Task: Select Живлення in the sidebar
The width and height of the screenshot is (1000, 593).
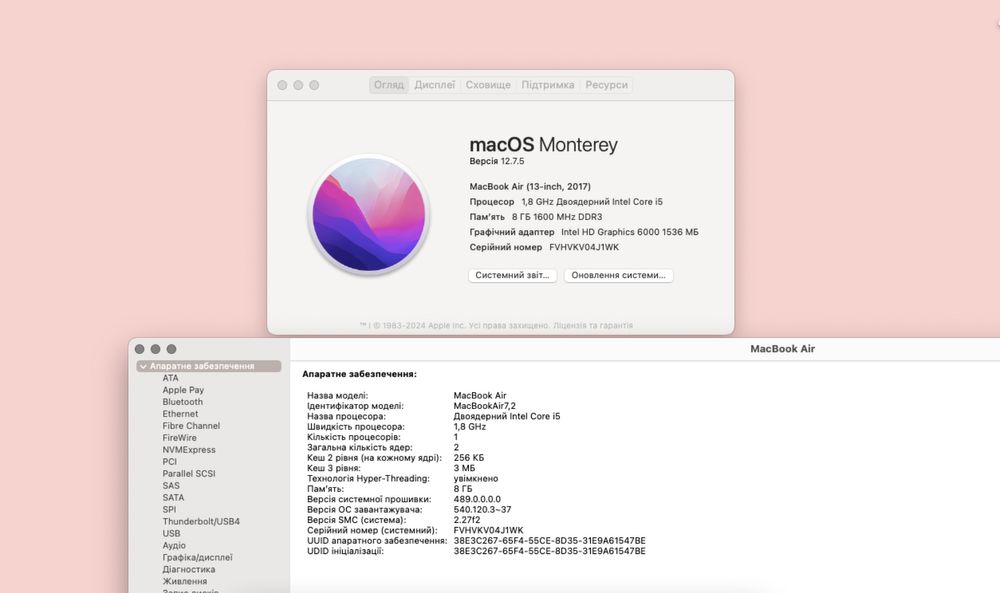Action: (184, 582)
